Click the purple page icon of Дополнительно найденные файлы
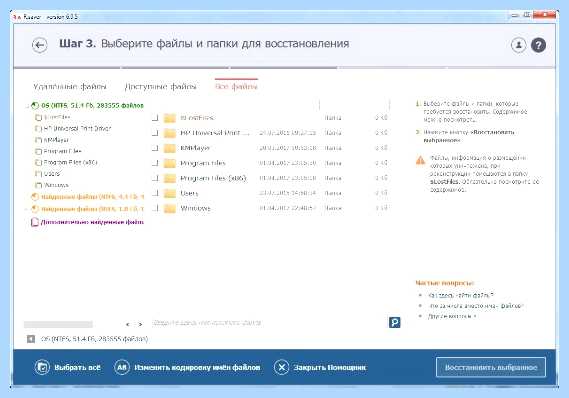Screen dimensions: 569x398 click(35, 222)
